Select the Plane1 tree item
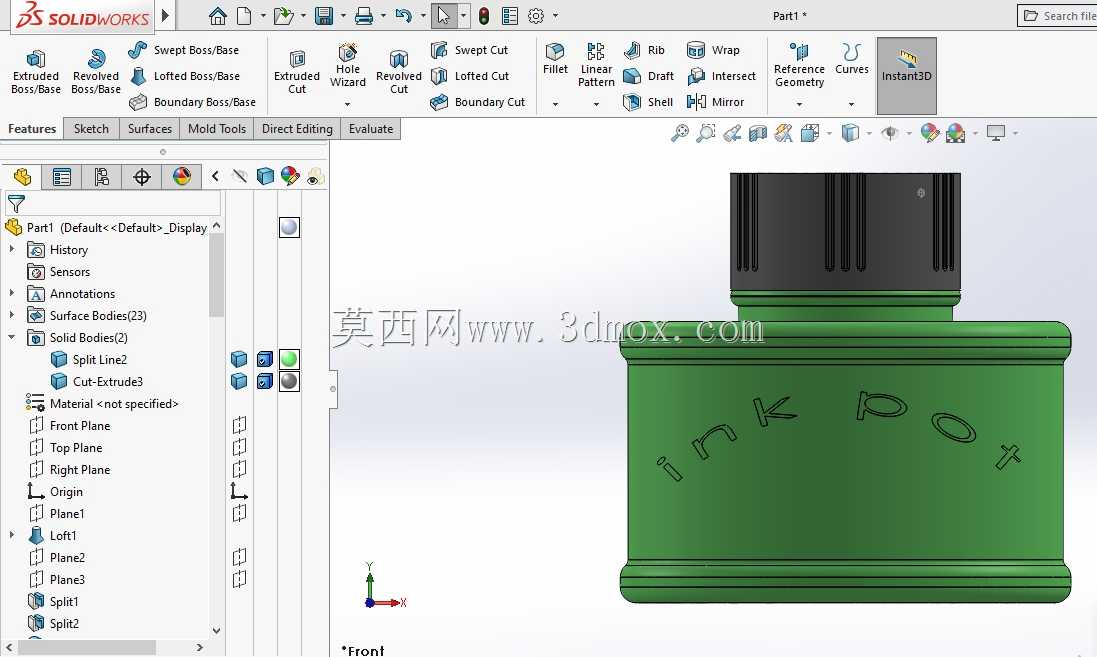 pos(57,514)
